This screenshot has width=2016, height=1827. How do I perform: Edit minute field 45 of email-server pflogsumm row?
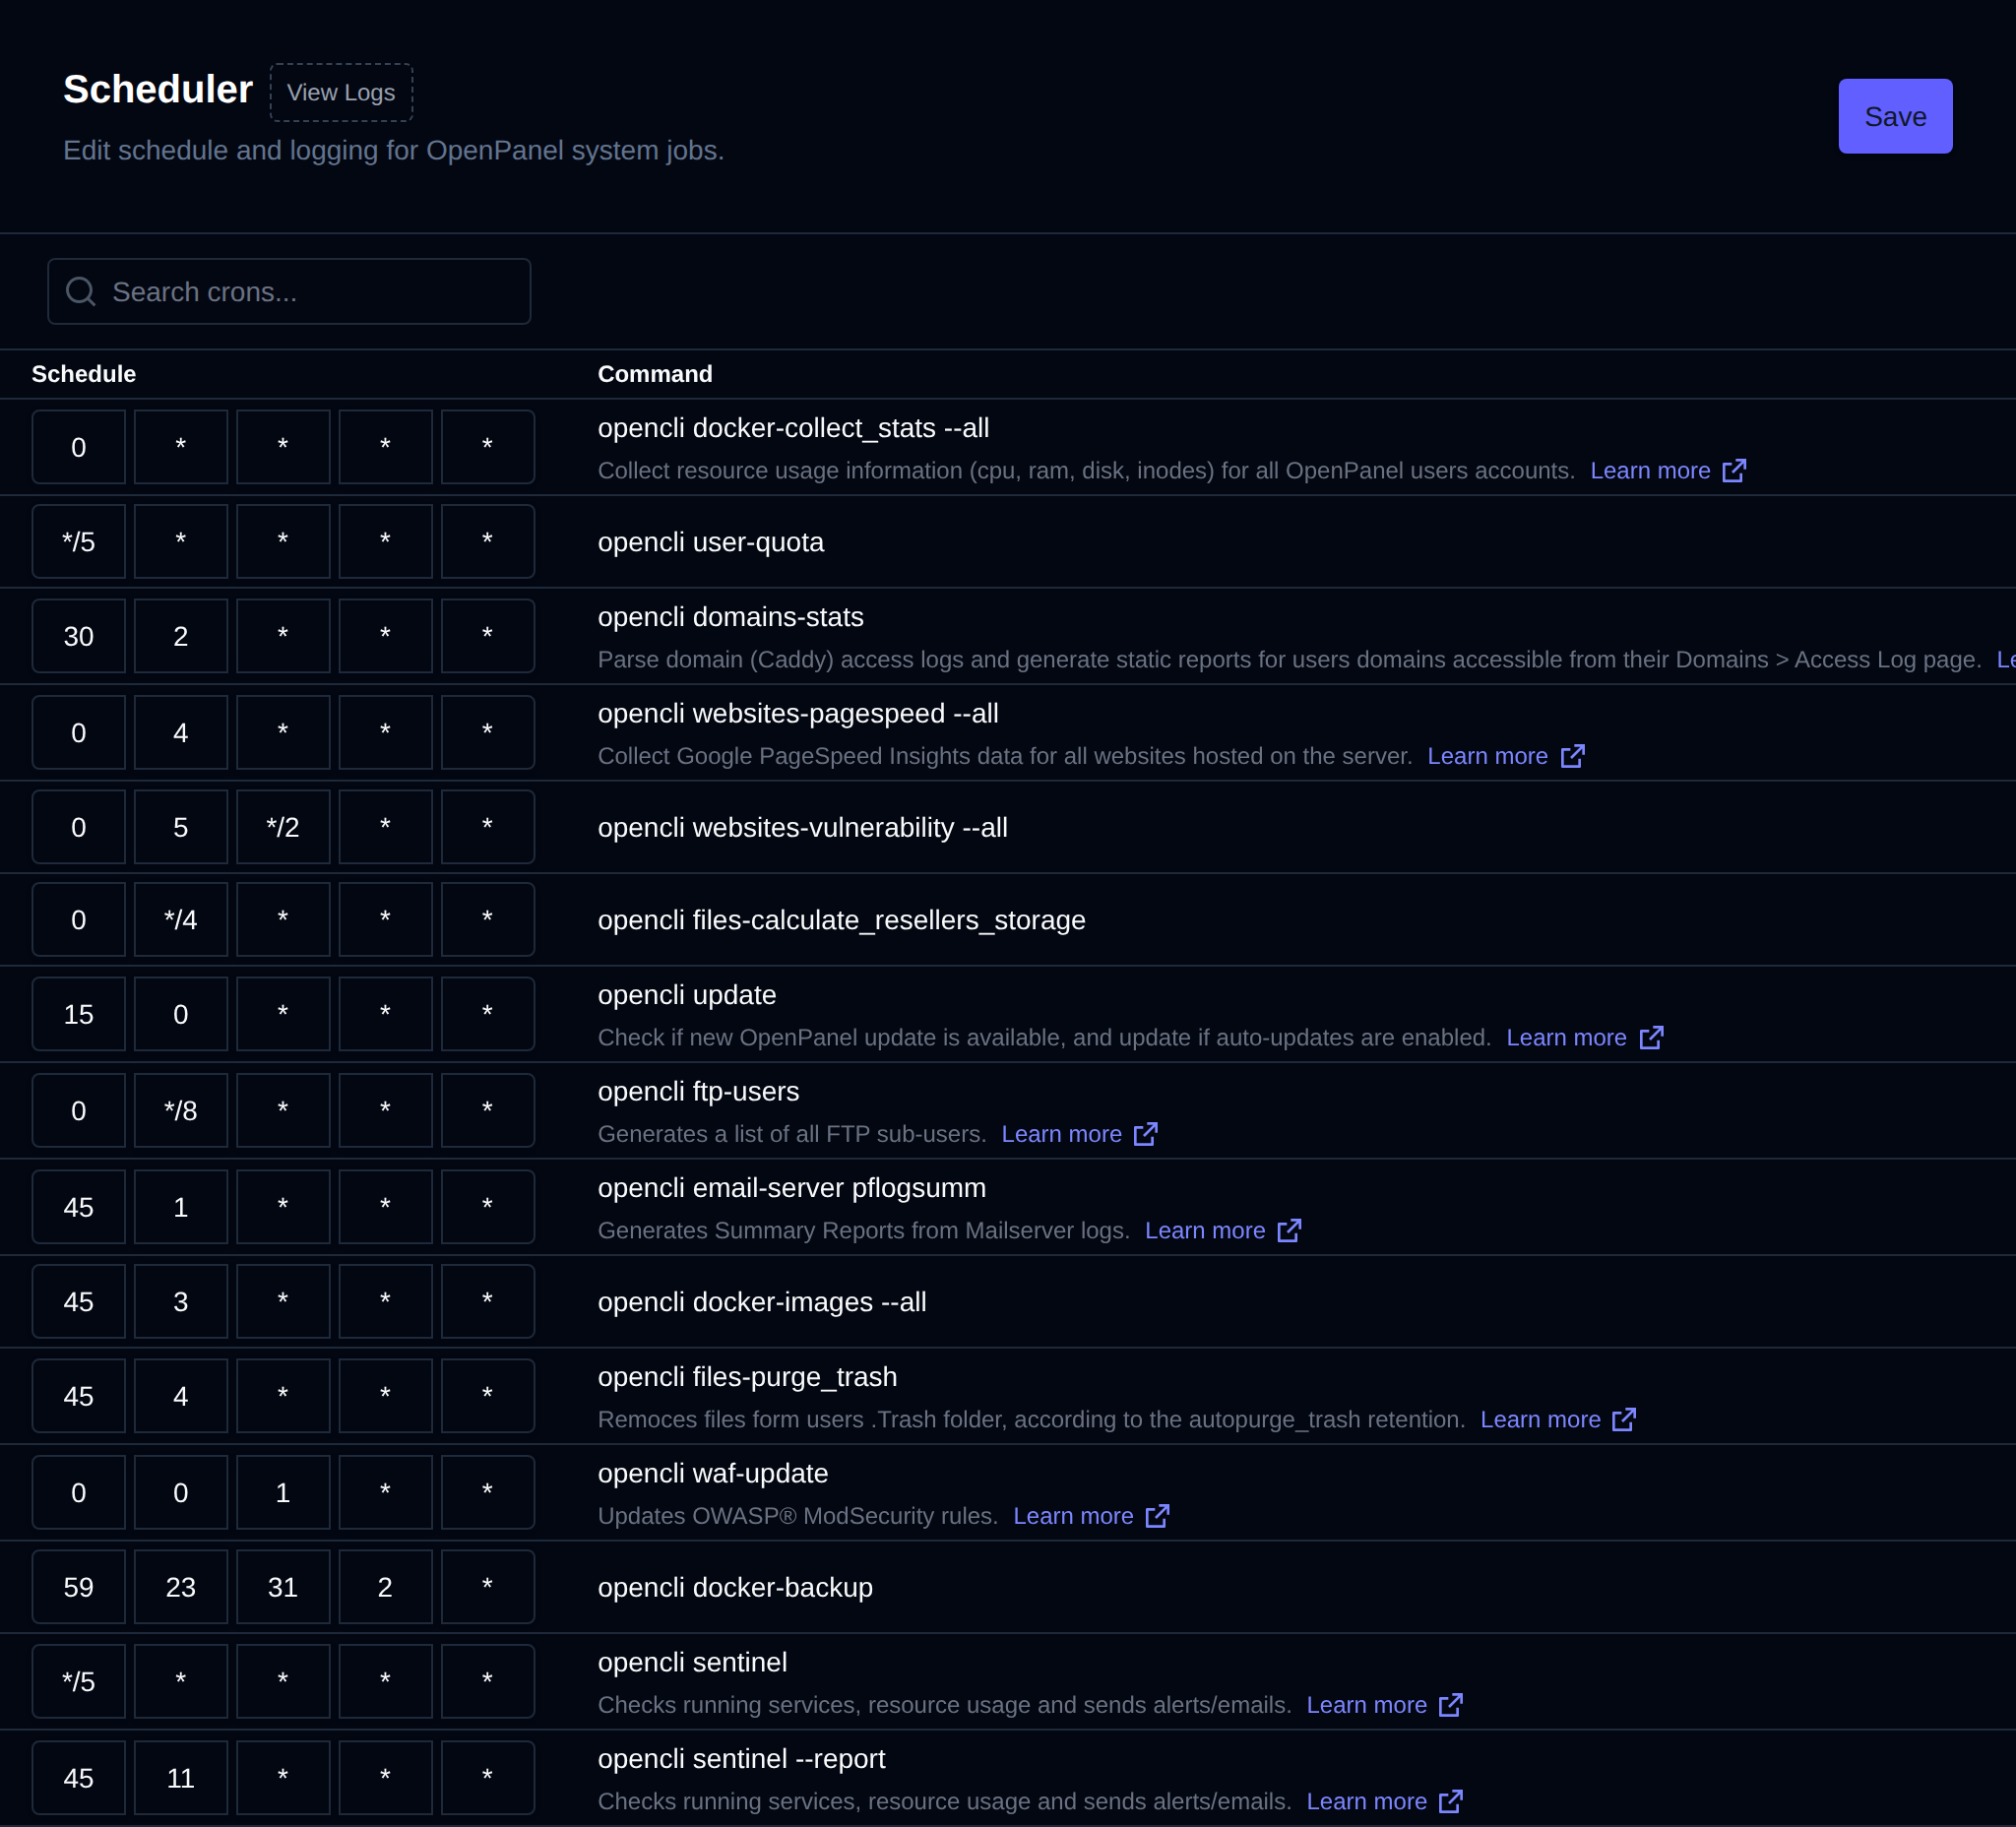(79, 1208)
